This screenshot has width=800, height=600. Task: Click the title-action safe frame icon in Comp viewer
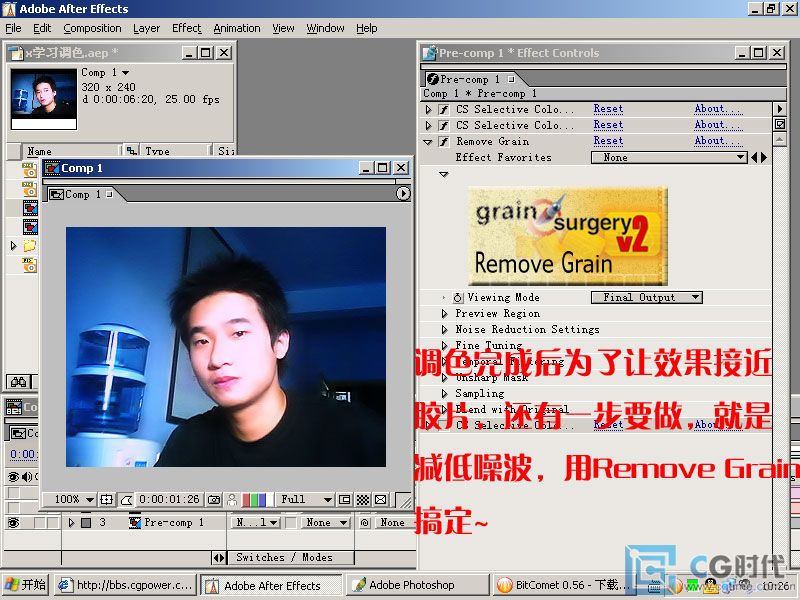[x=107, y=499]
